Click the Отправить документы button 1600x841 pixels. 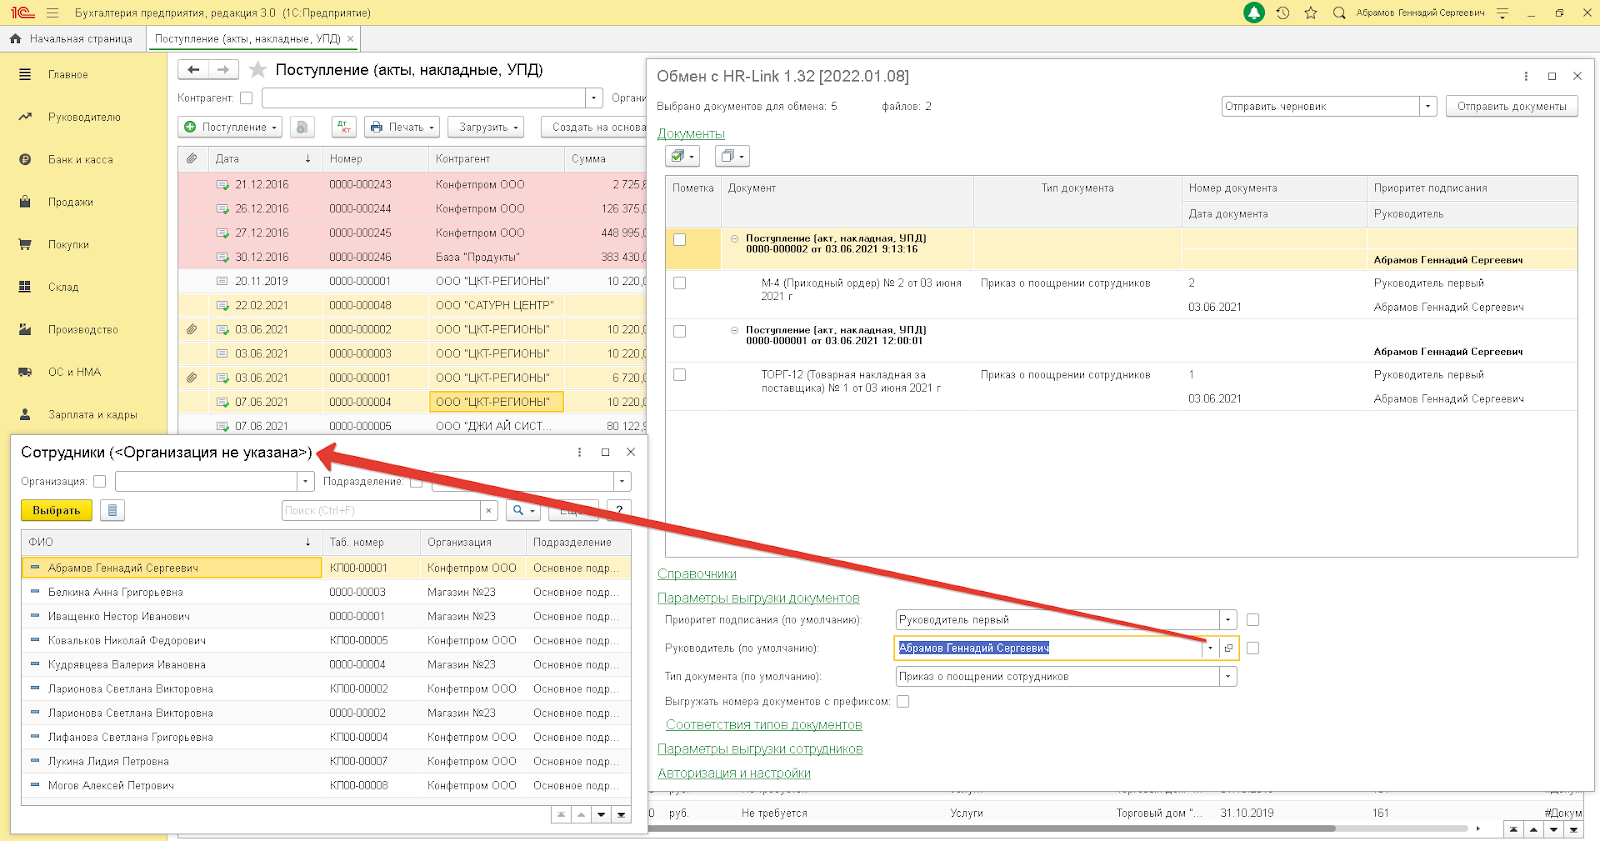tap(1512, 106)
